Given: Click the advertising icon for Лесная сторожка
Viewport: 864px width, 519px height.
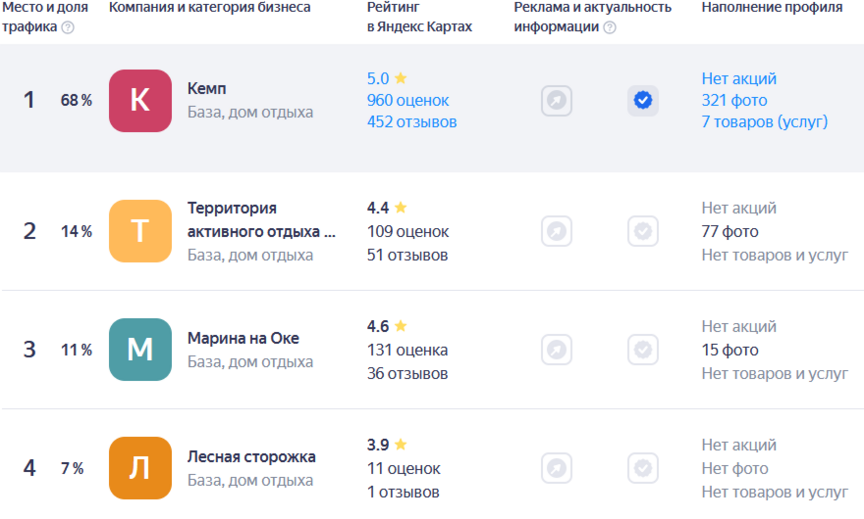Looking at the screenshot, I should 557,468.
